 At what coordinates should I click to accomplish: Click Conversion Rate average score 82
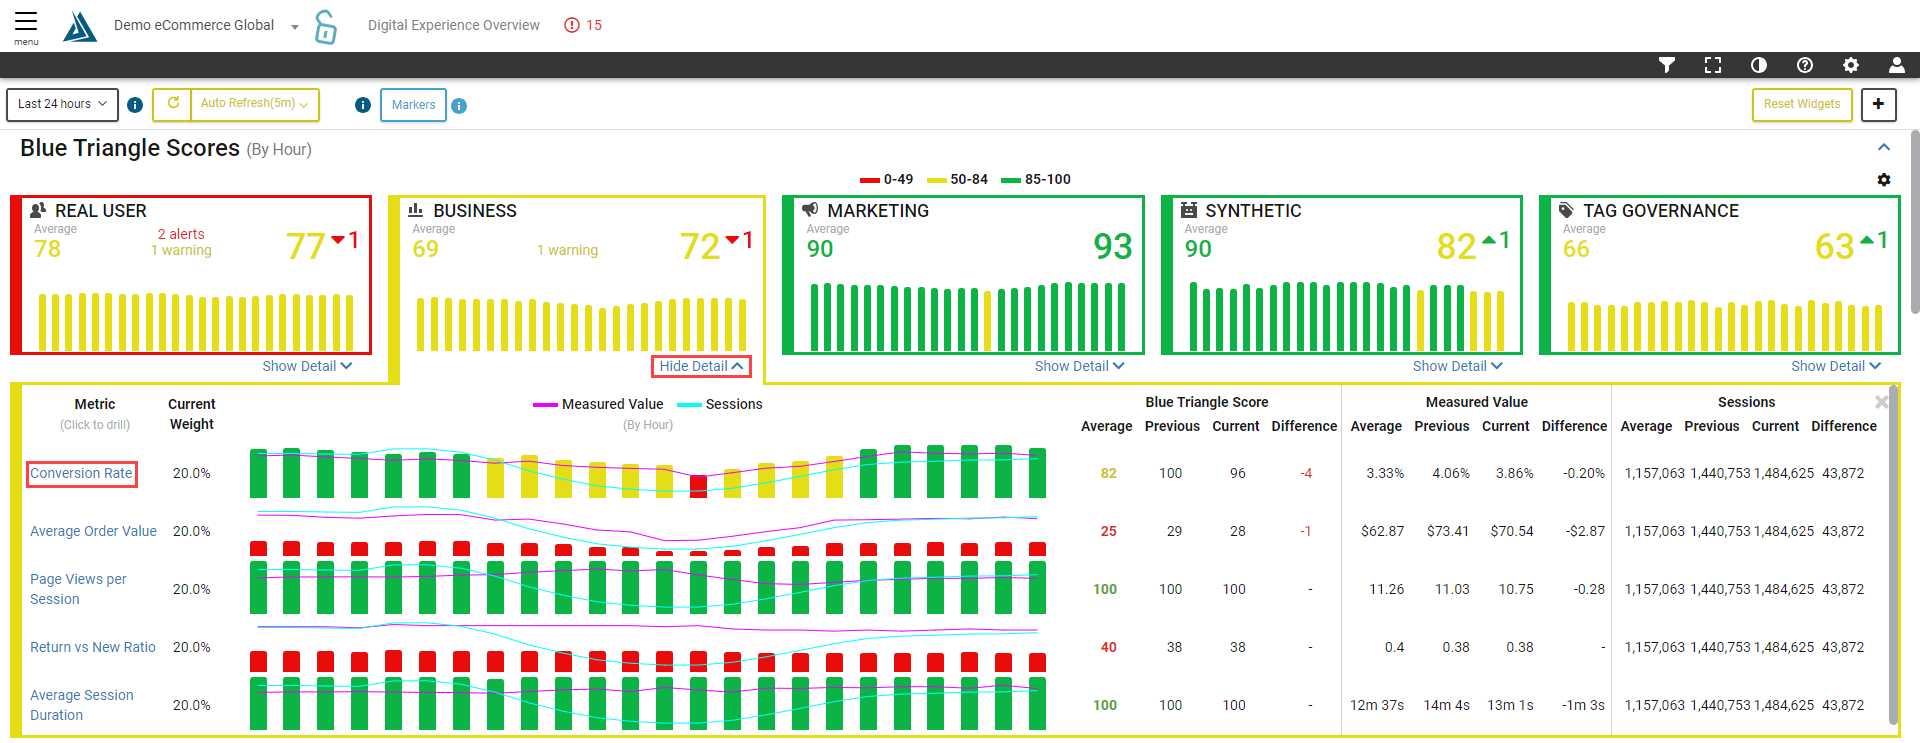click(x=1108, y=473)
